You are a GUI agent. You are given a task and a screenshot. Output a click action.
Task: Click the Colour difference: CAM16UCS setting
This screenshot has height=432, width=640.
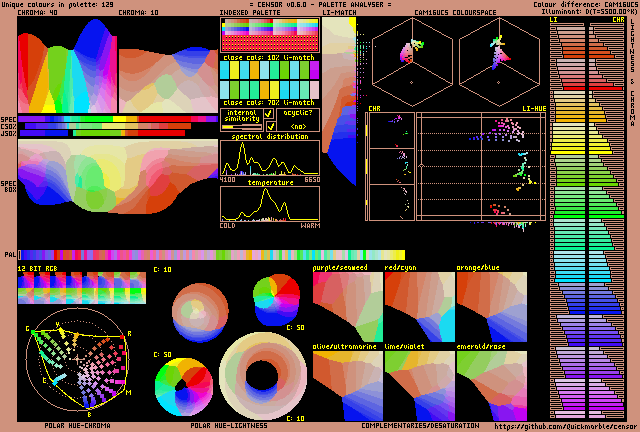point(586,4)
